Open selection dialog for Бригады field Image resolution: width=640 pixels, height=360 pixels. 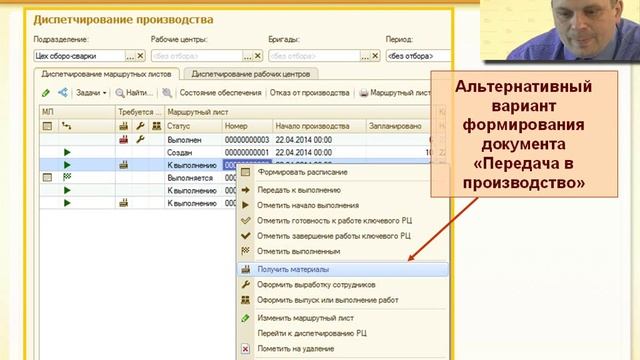coord(365,56)
